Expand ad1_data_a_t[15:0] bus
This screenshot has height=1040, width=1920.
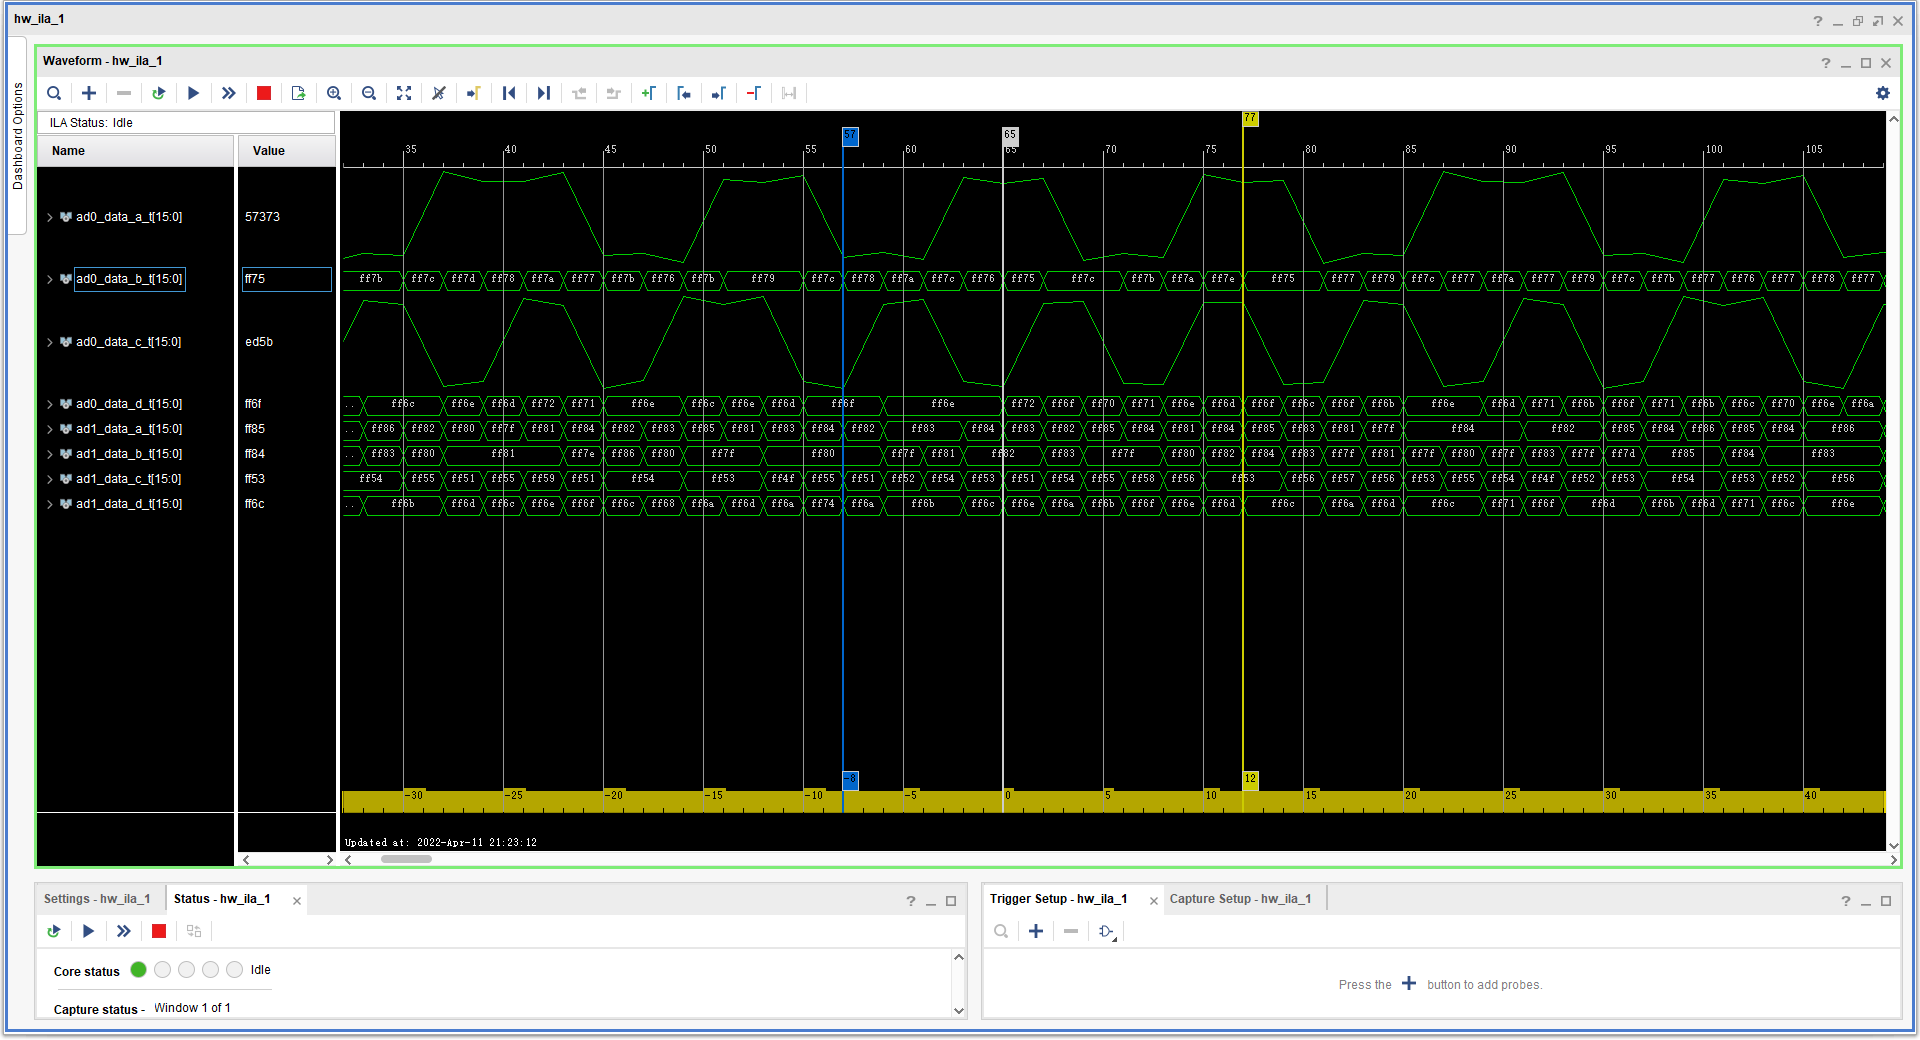click(50, 429)
